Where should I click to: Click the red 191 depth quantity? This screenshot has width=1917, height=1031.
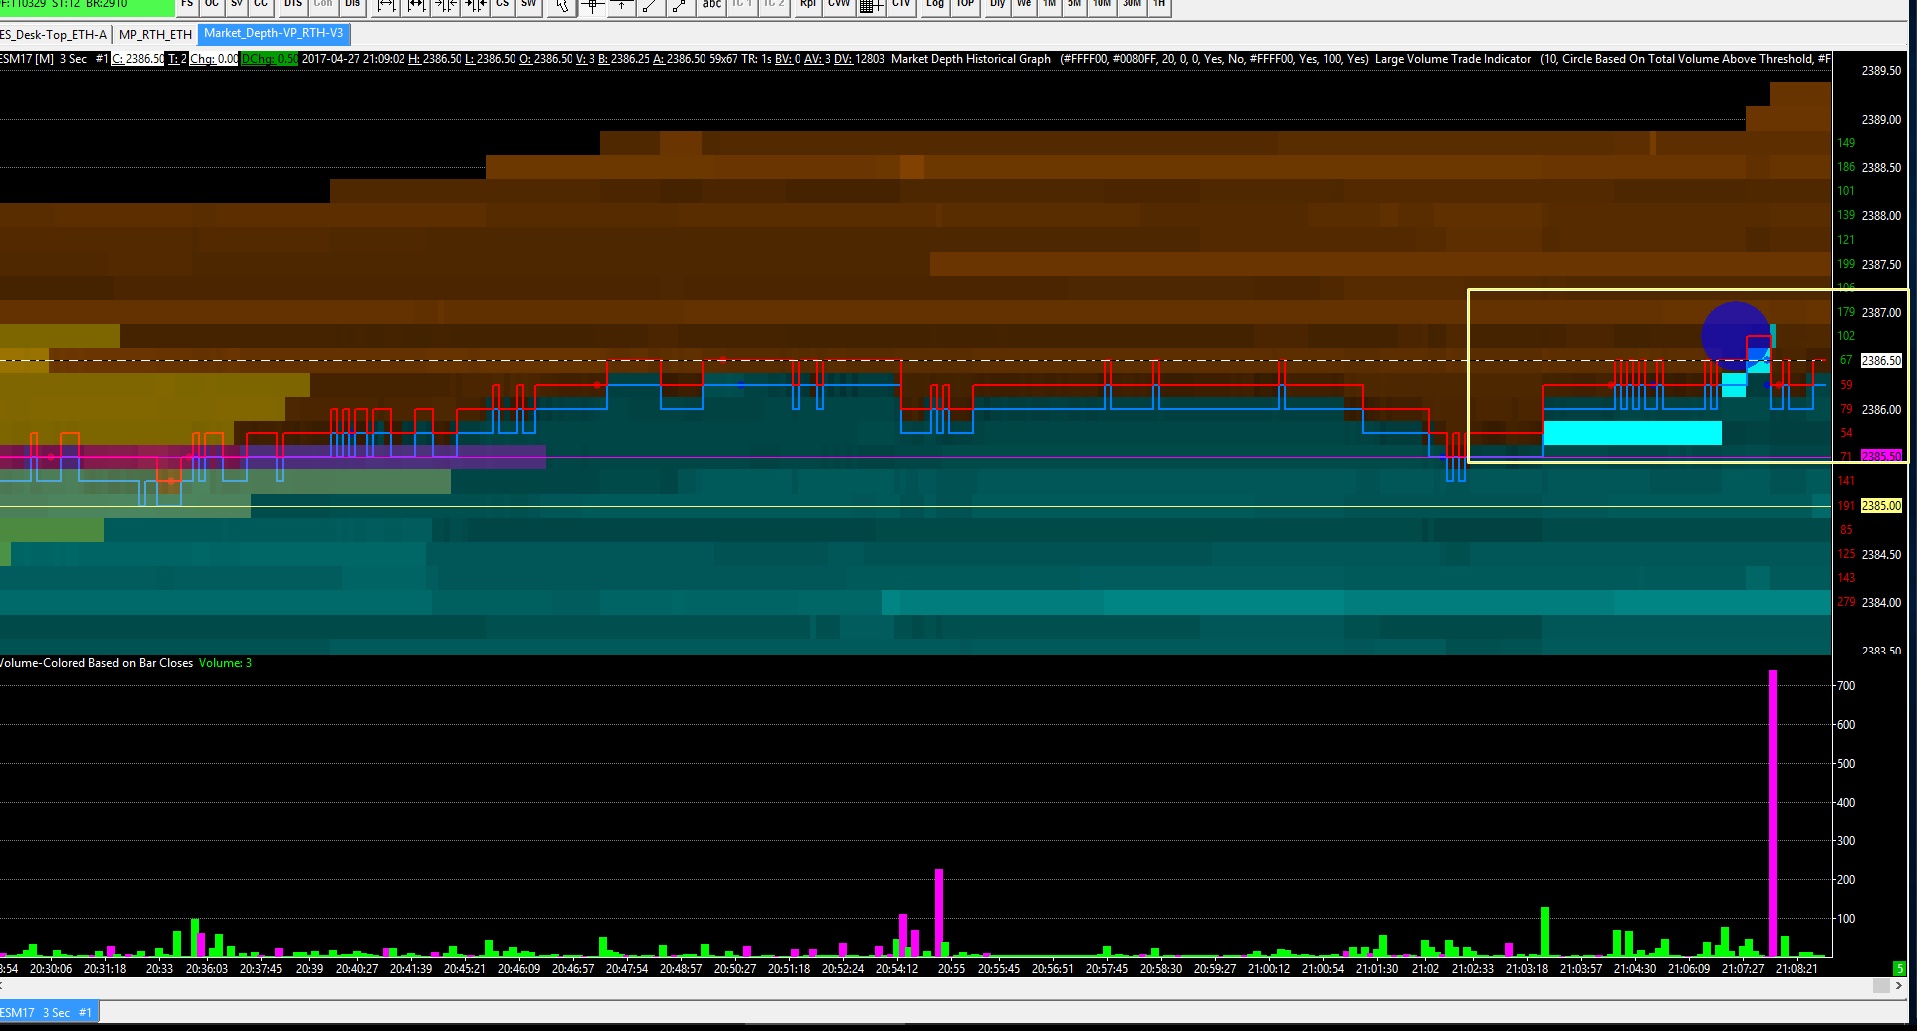(x=1846, y=506)
